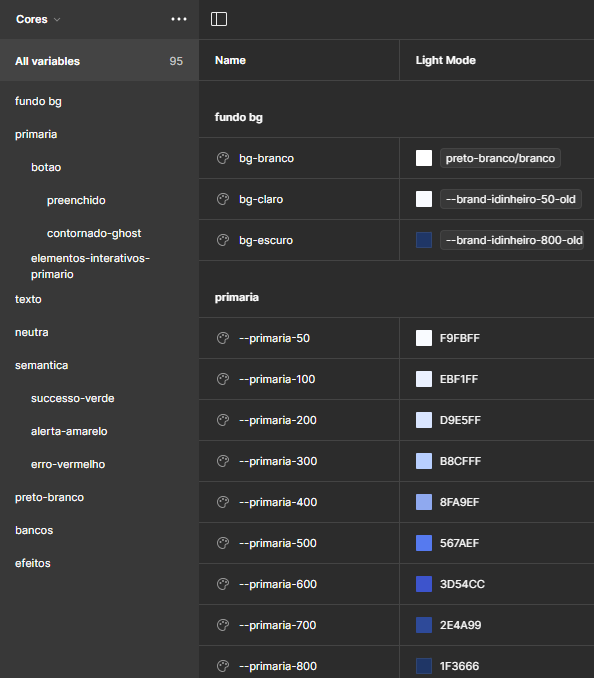Open the Cores collection dropdown
The image size is (594, 678).
[38, 19]
